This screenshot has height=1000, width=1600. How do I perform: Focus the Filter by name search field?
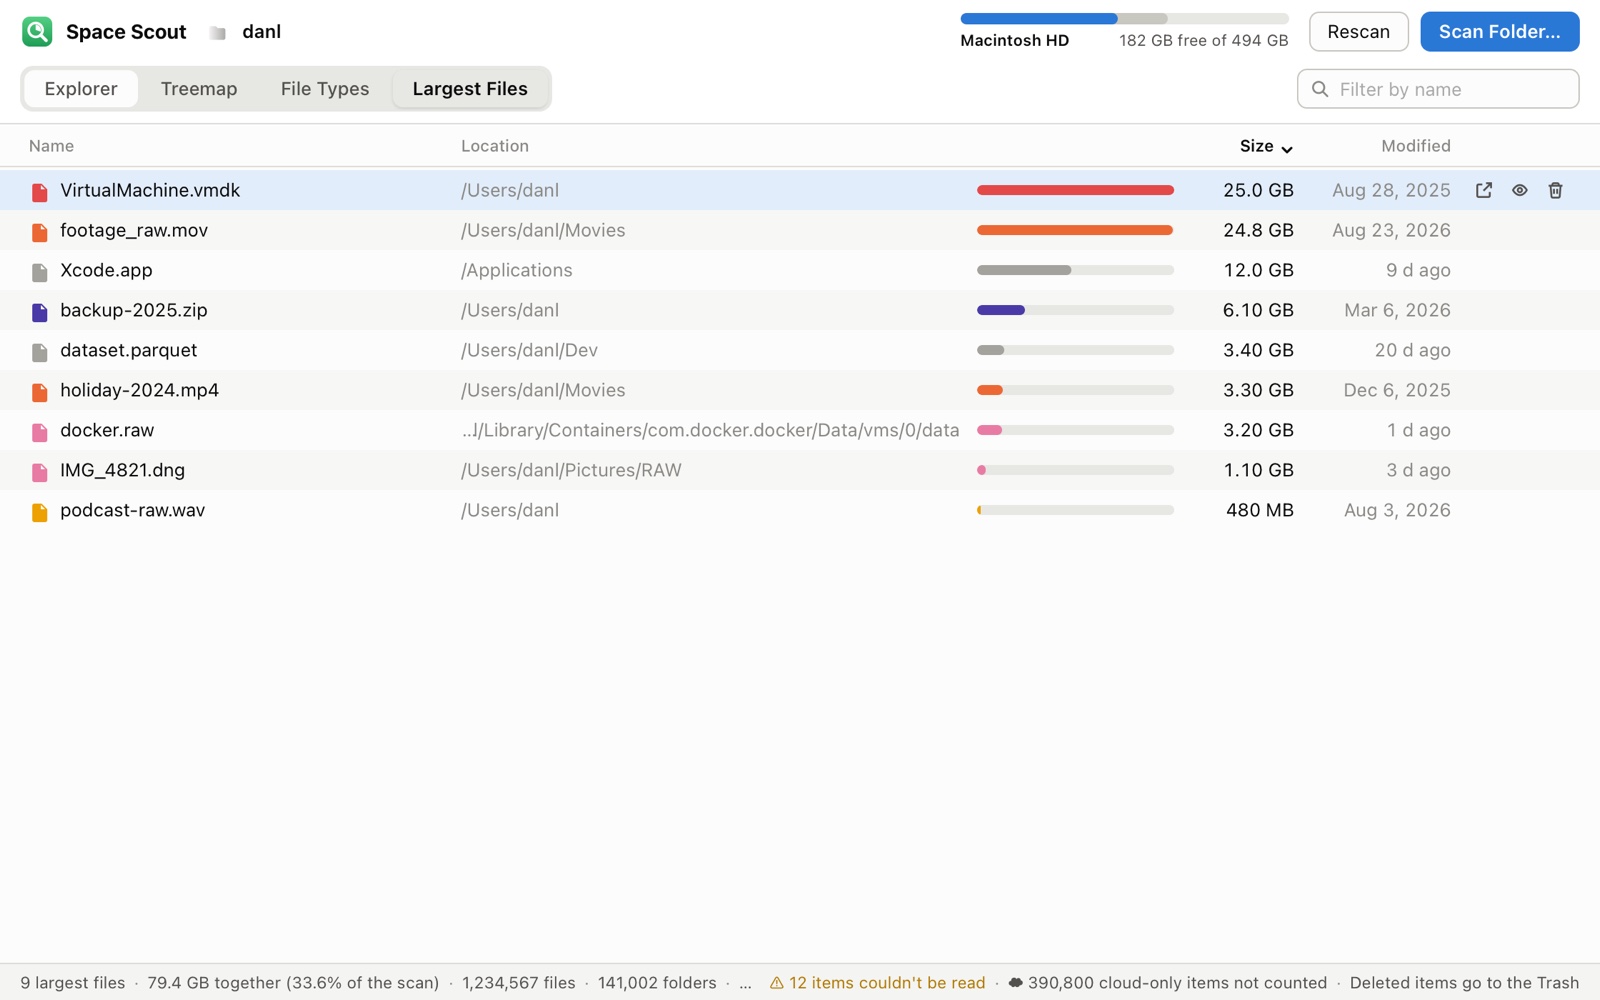tap(1438, 89)
